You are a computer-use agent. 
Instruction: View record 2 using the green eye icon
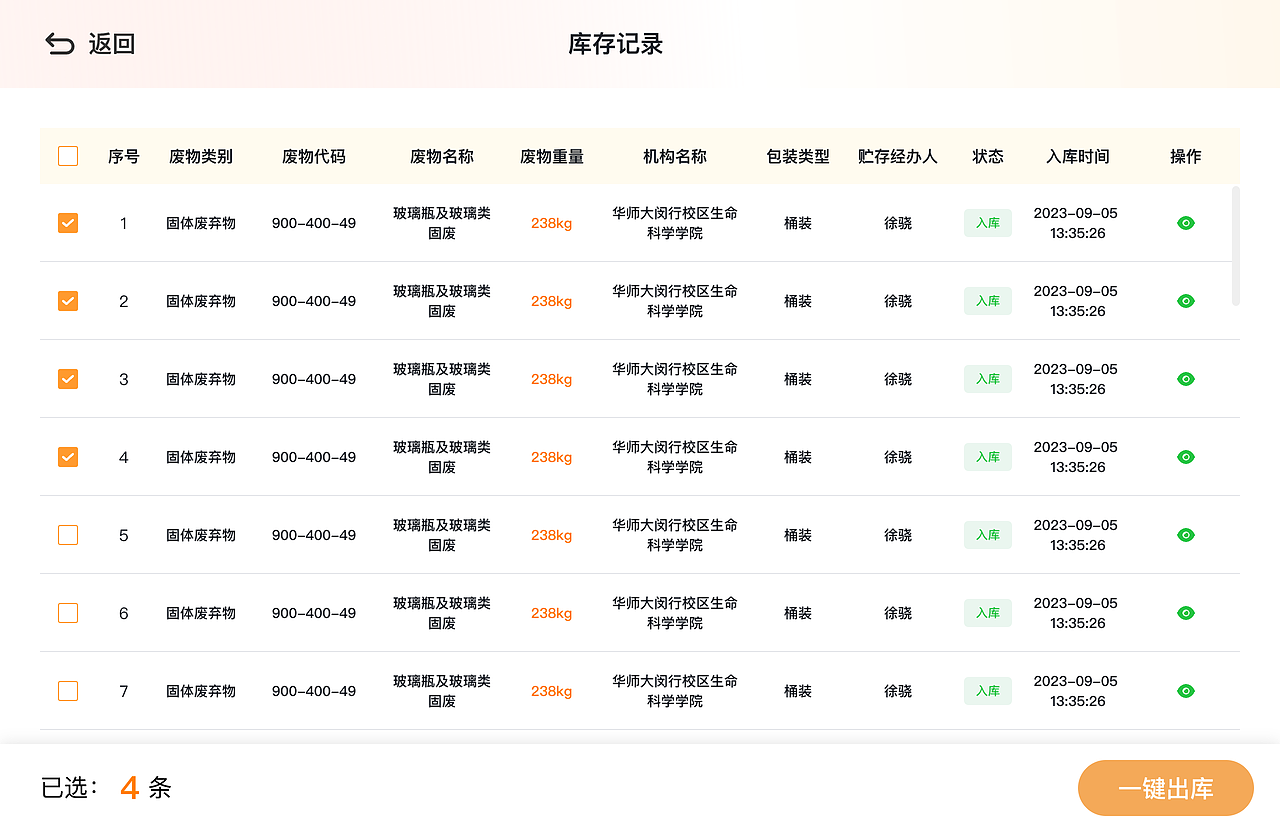pyautogui.click(x=1185, y=301)
